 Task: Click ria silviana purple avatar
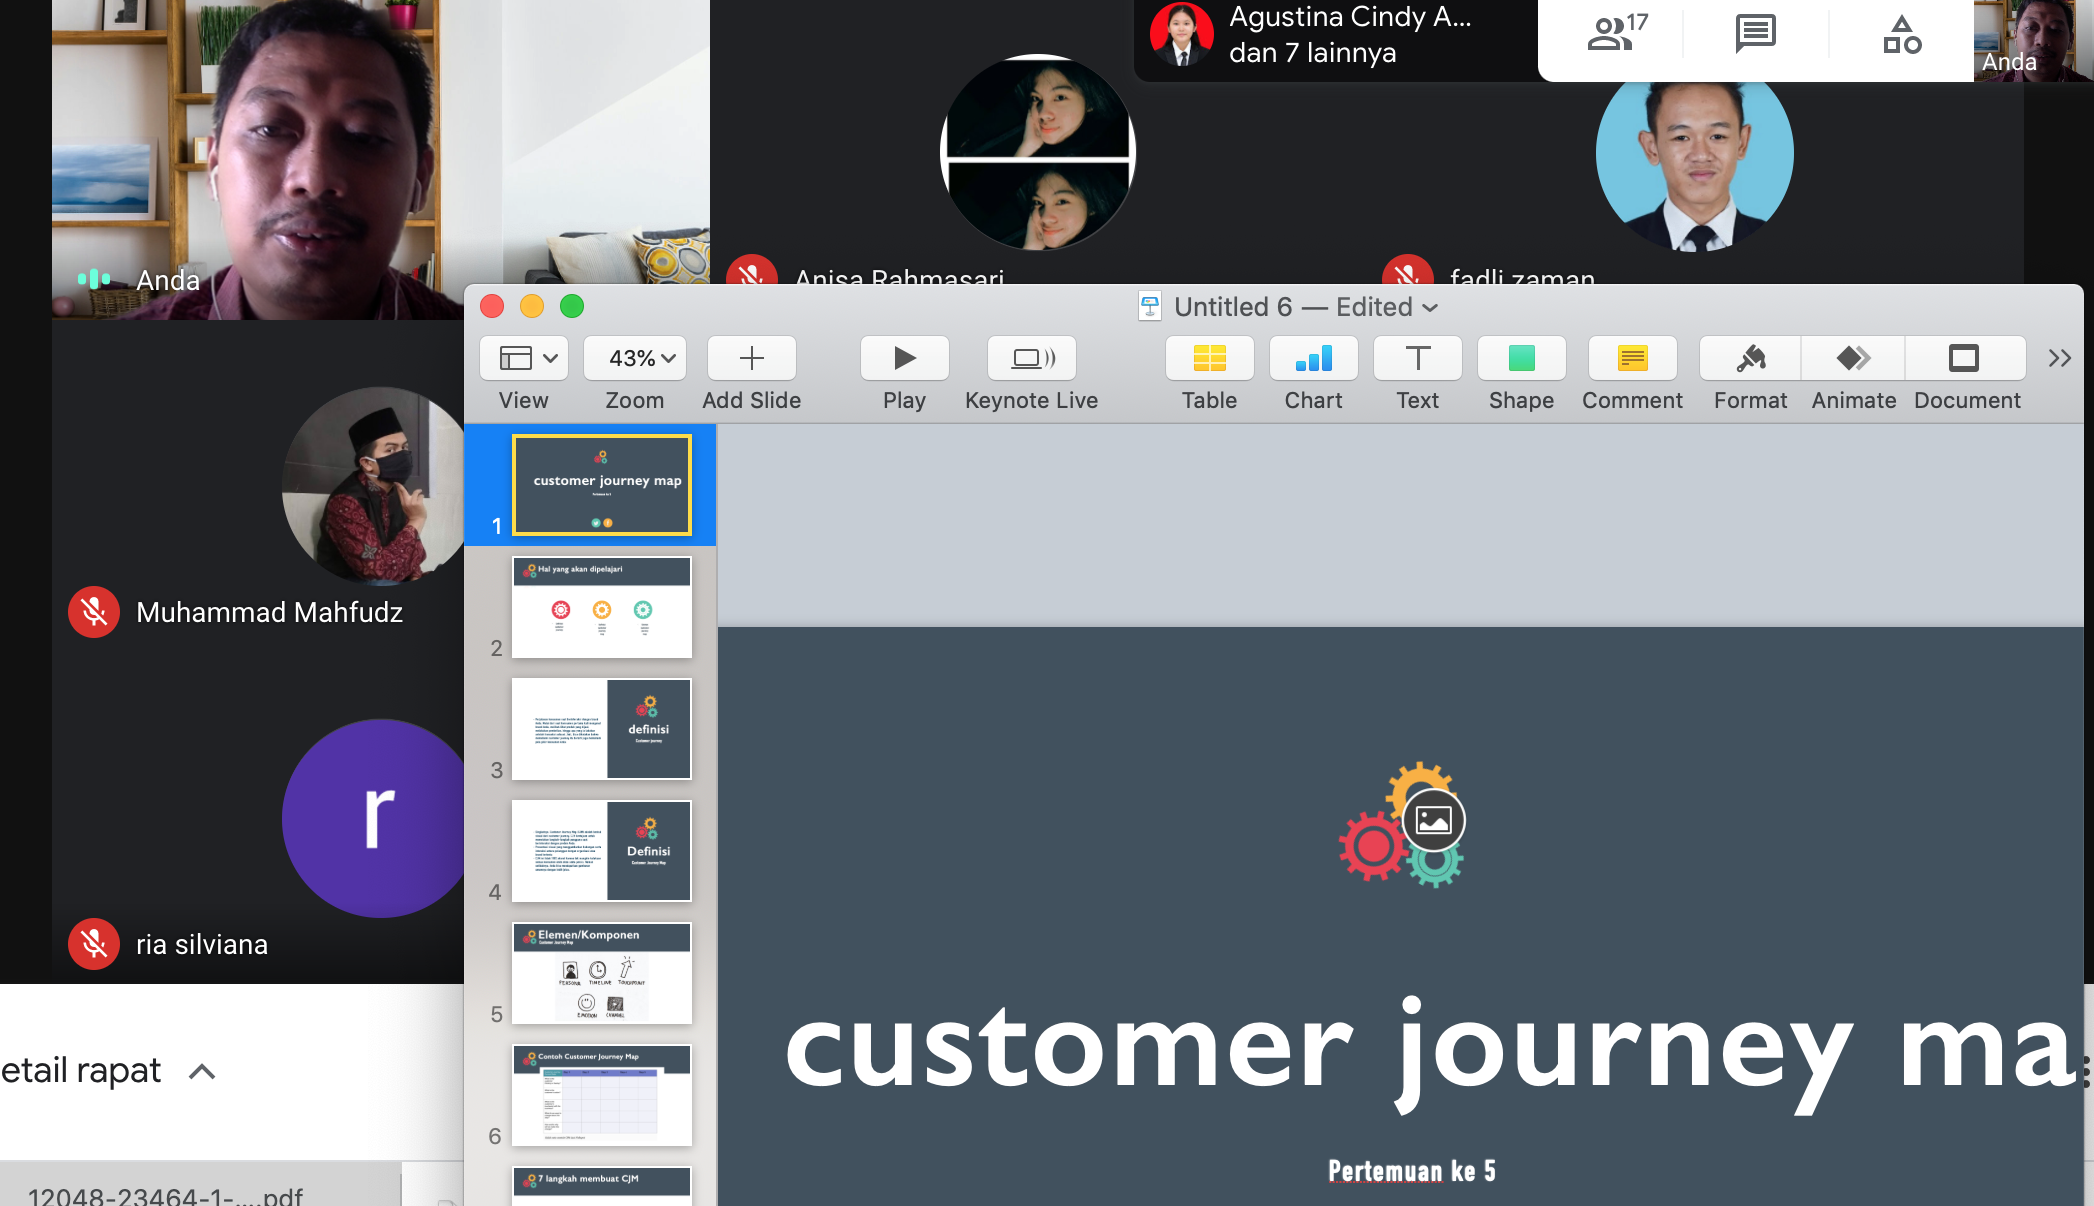click(374, 818)
